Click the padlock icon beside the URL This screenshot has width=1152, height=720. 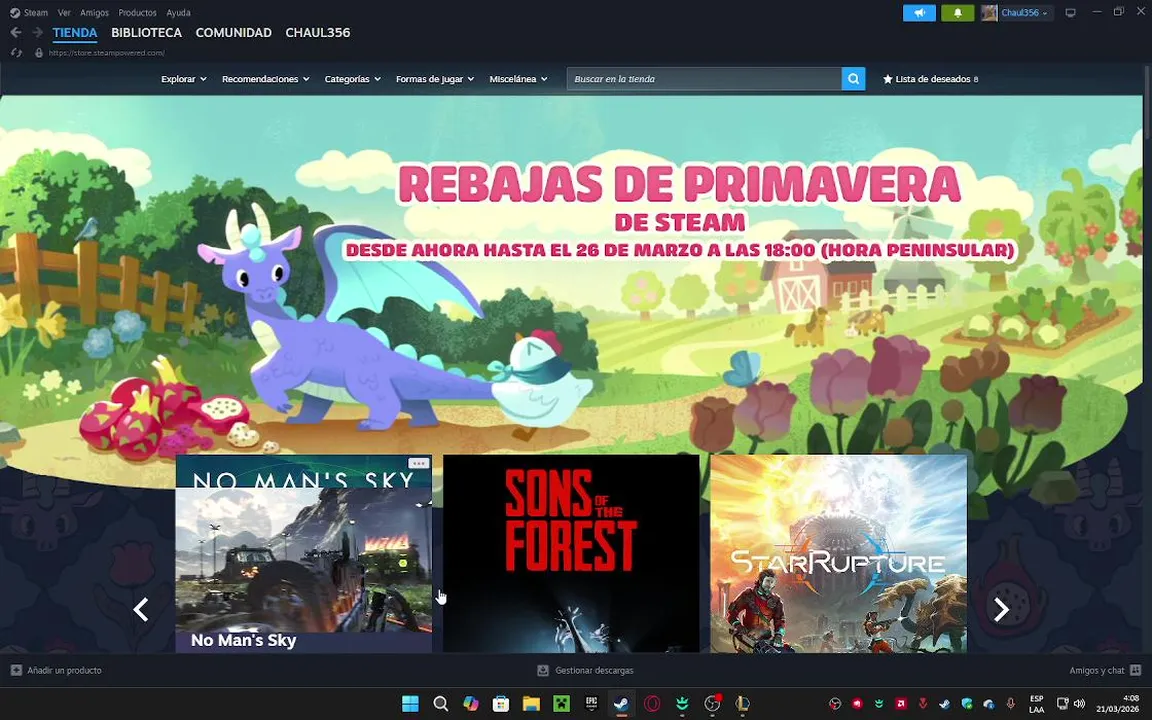coord(39,53)
